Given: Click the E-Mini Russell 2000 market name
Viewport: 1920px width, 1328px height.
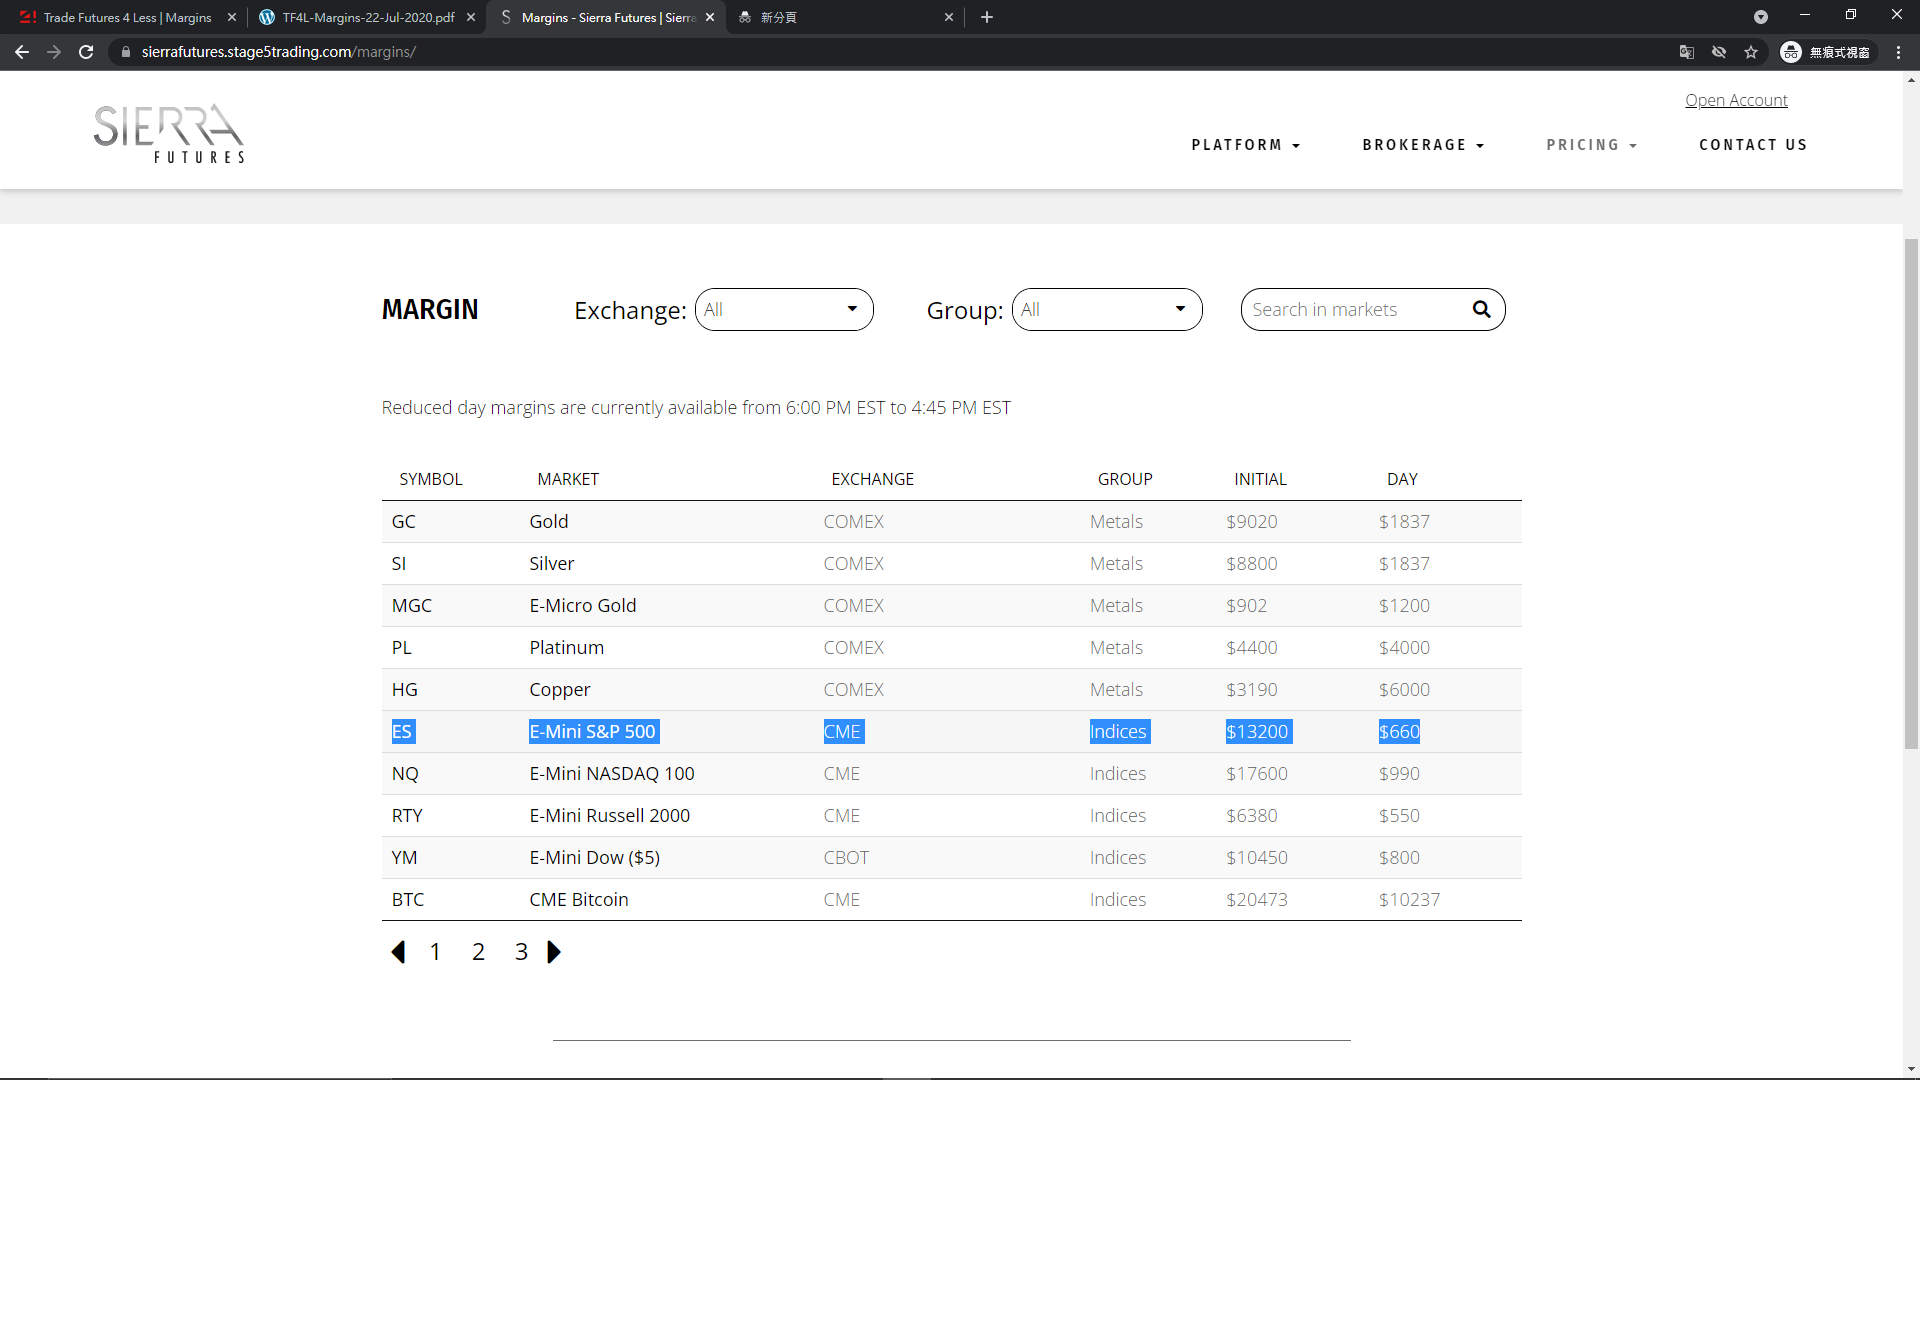Looking at the screenshot, I should point(610,816).
